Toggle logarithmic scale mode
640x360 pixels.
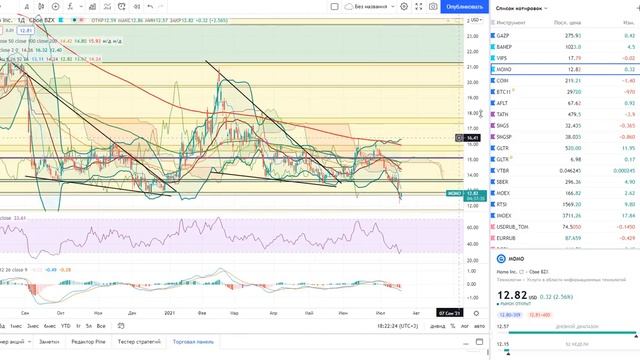click(x=464, y=326)
